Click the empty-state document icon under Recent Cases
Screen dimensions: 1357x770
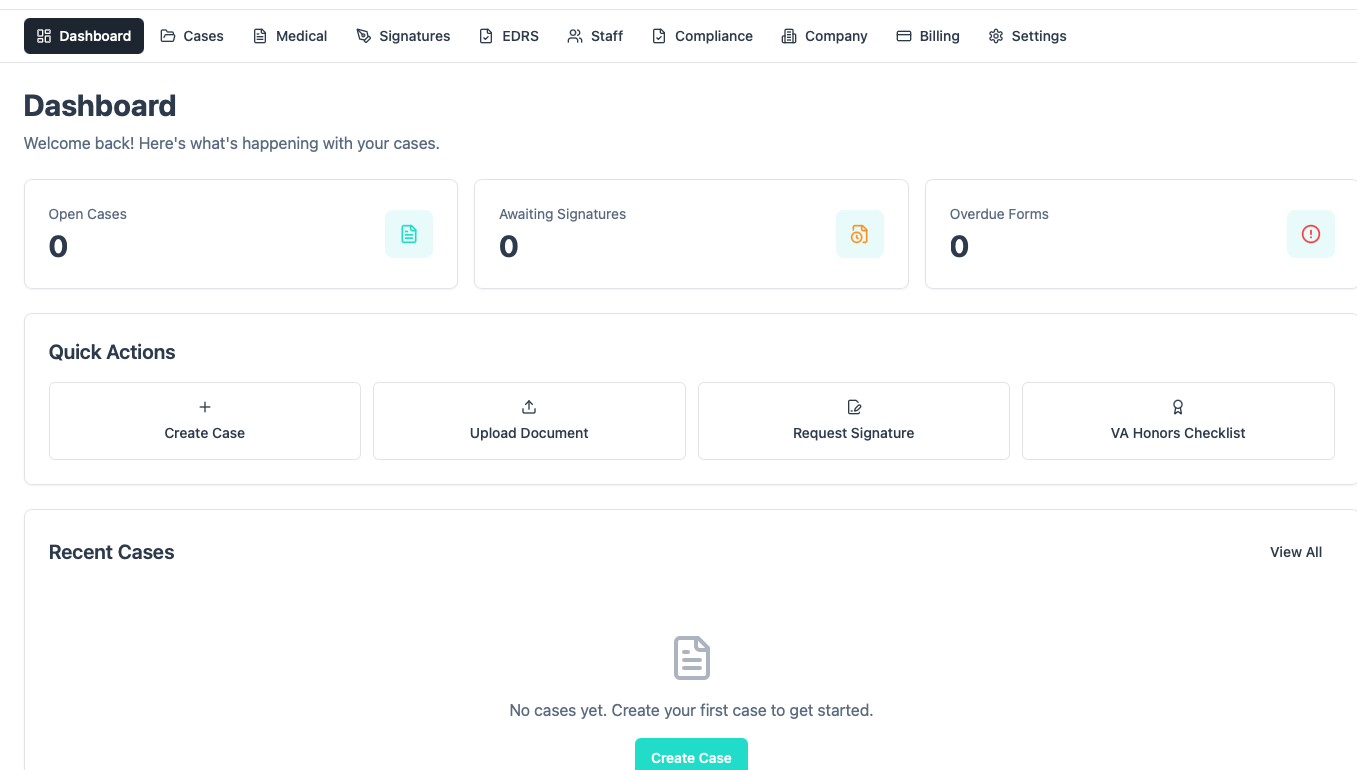(x=691, y=658)
